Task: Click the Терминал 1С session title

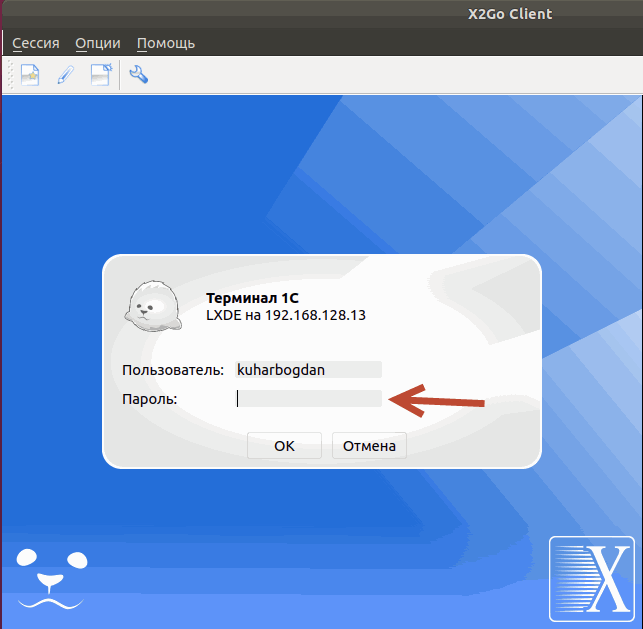Action: (x=252, y=298)
